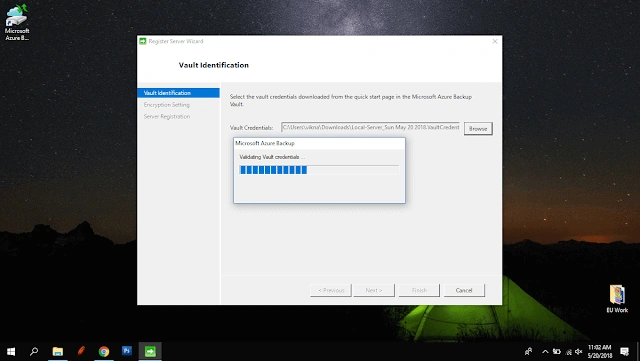Click the Vault Credentials path field
This screenshot has height=361, width=640.
tap(371, 127)
